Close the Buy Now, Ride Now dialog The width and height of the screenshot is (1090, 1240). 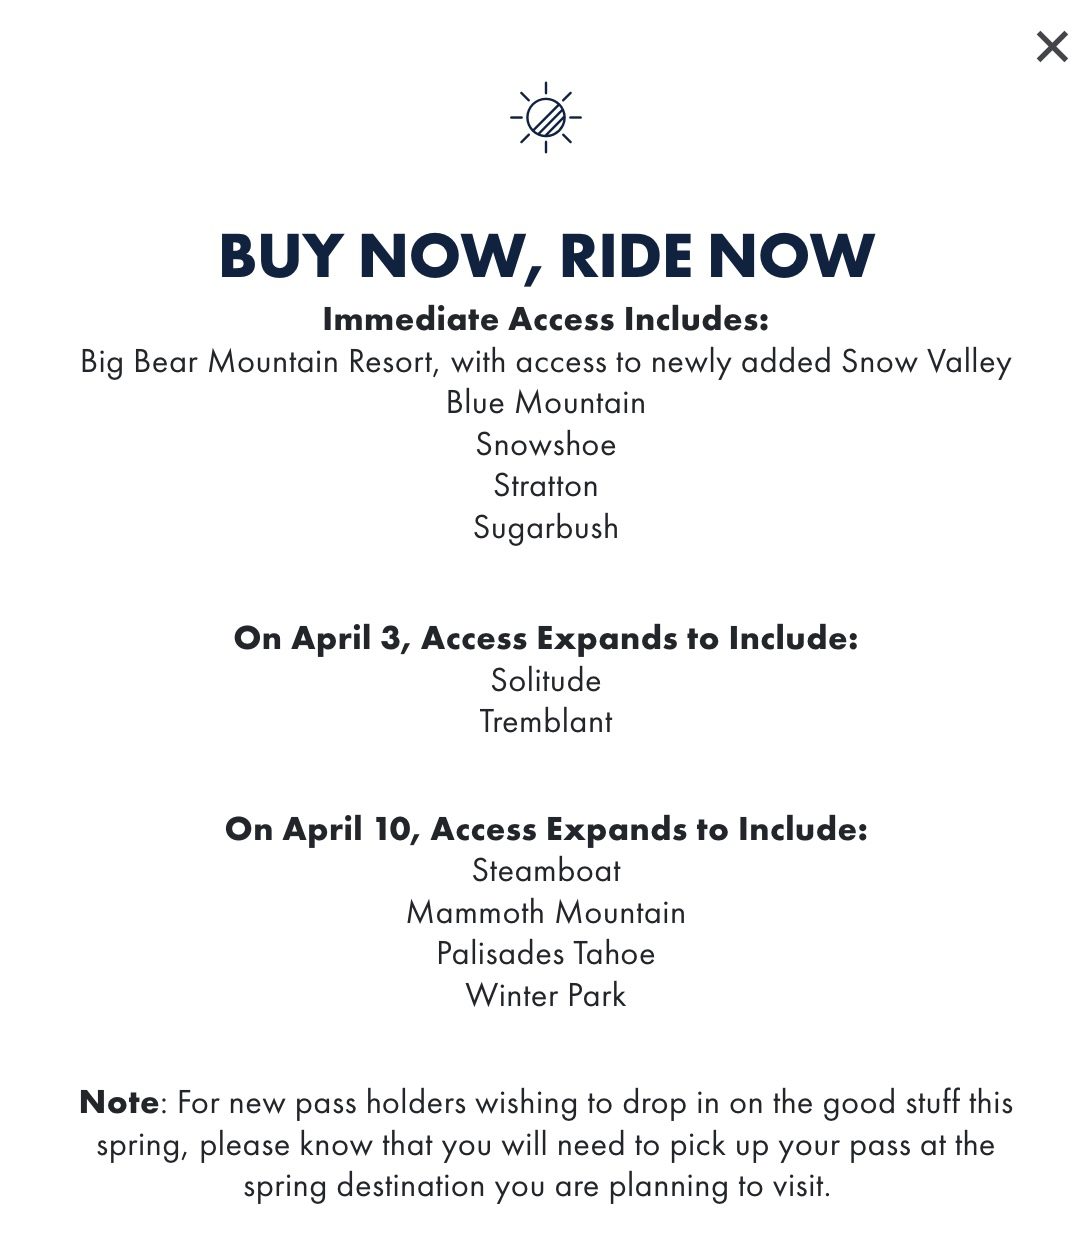(1051, 45)
